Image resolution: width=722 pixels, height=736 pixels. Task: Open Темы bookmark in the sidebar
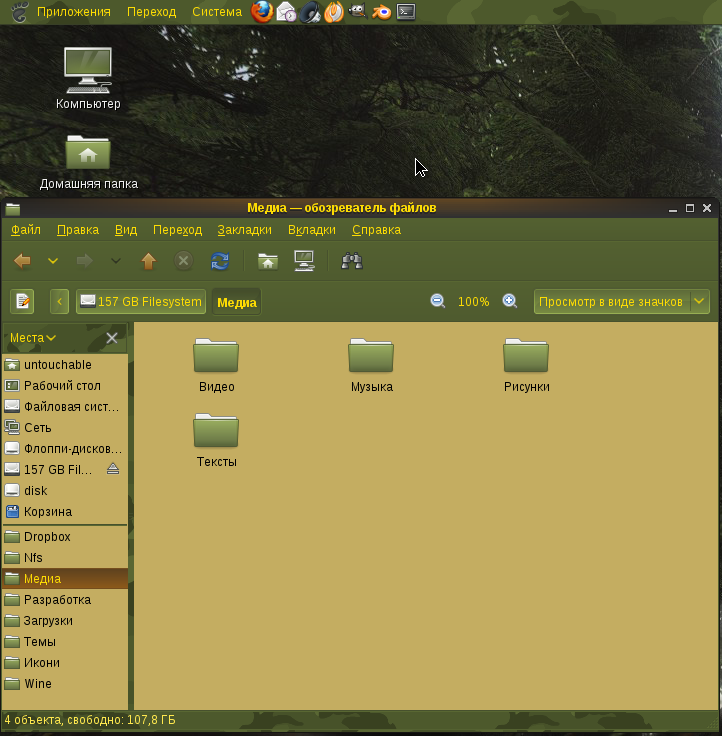tap(65, 642)
